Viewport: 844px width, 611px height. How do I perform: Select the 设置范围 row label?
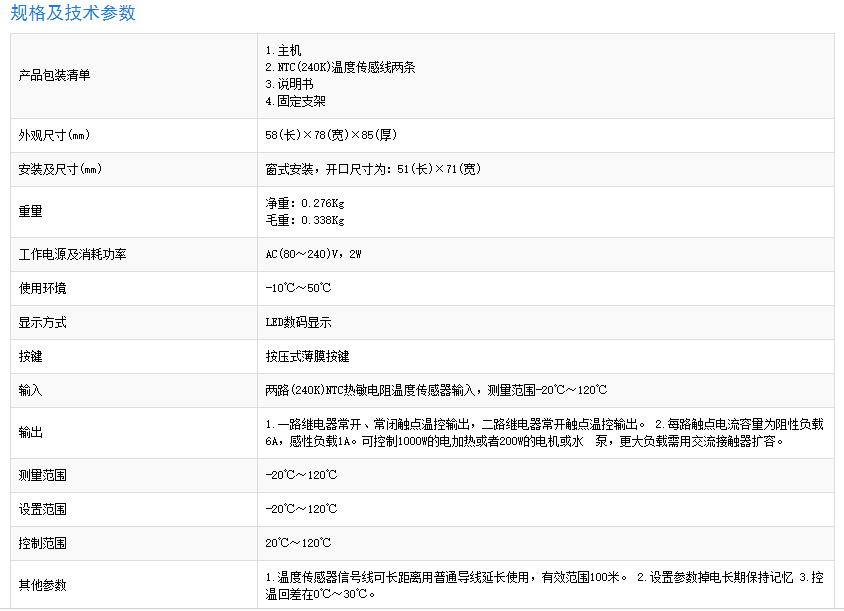[43, 509]
